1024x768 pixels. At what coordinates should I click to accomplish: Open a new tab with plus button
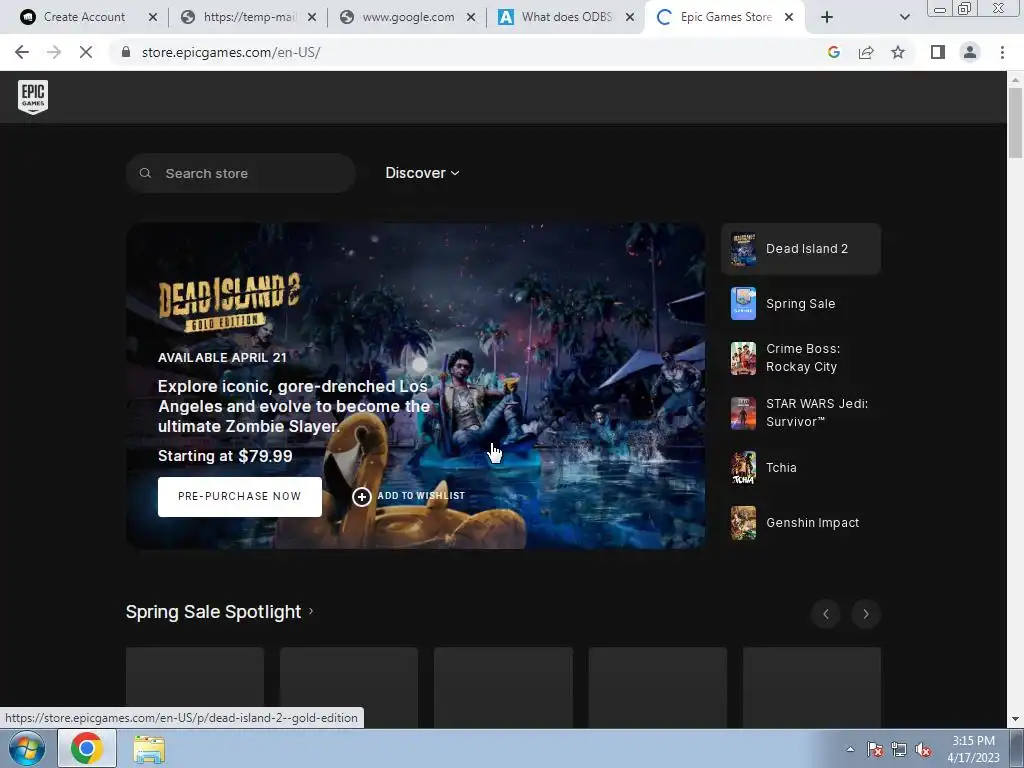[x=827, y=17]
